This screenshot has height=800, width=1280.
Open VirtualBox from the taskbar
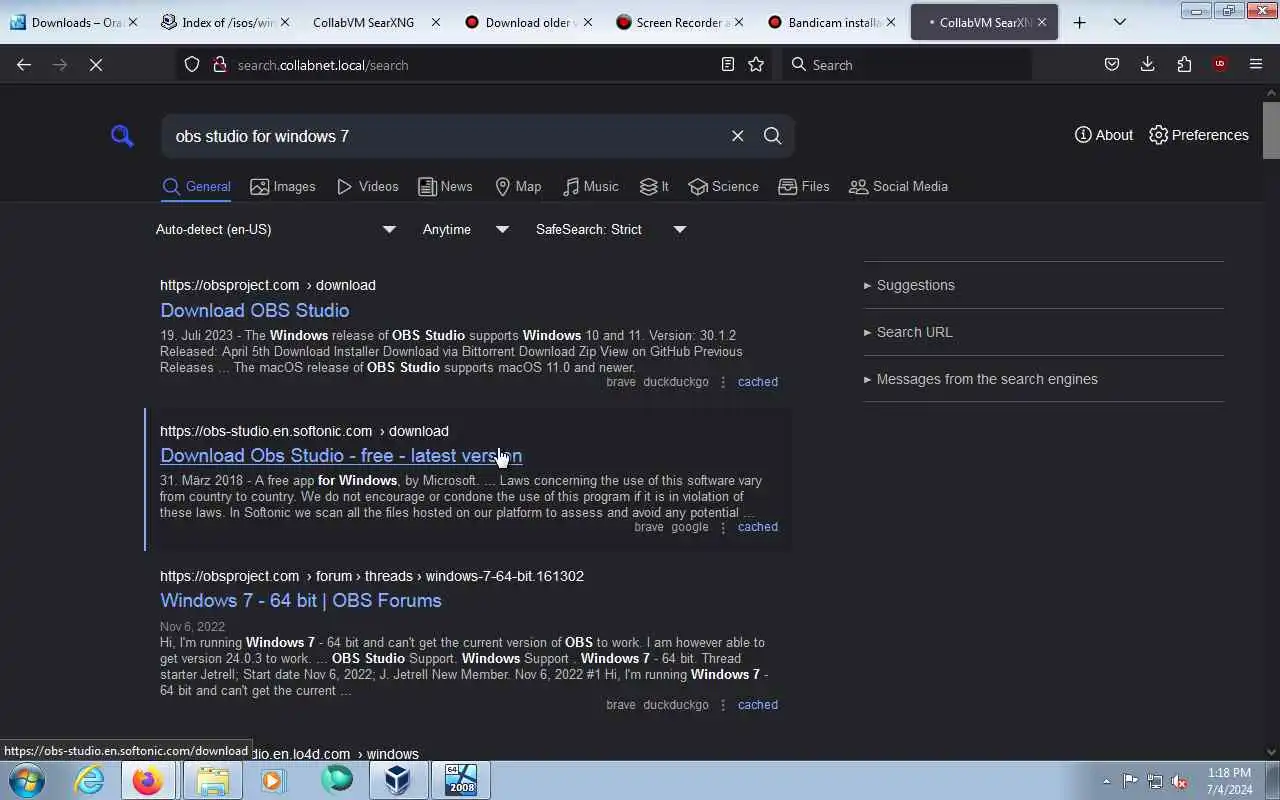click(397, 780)
